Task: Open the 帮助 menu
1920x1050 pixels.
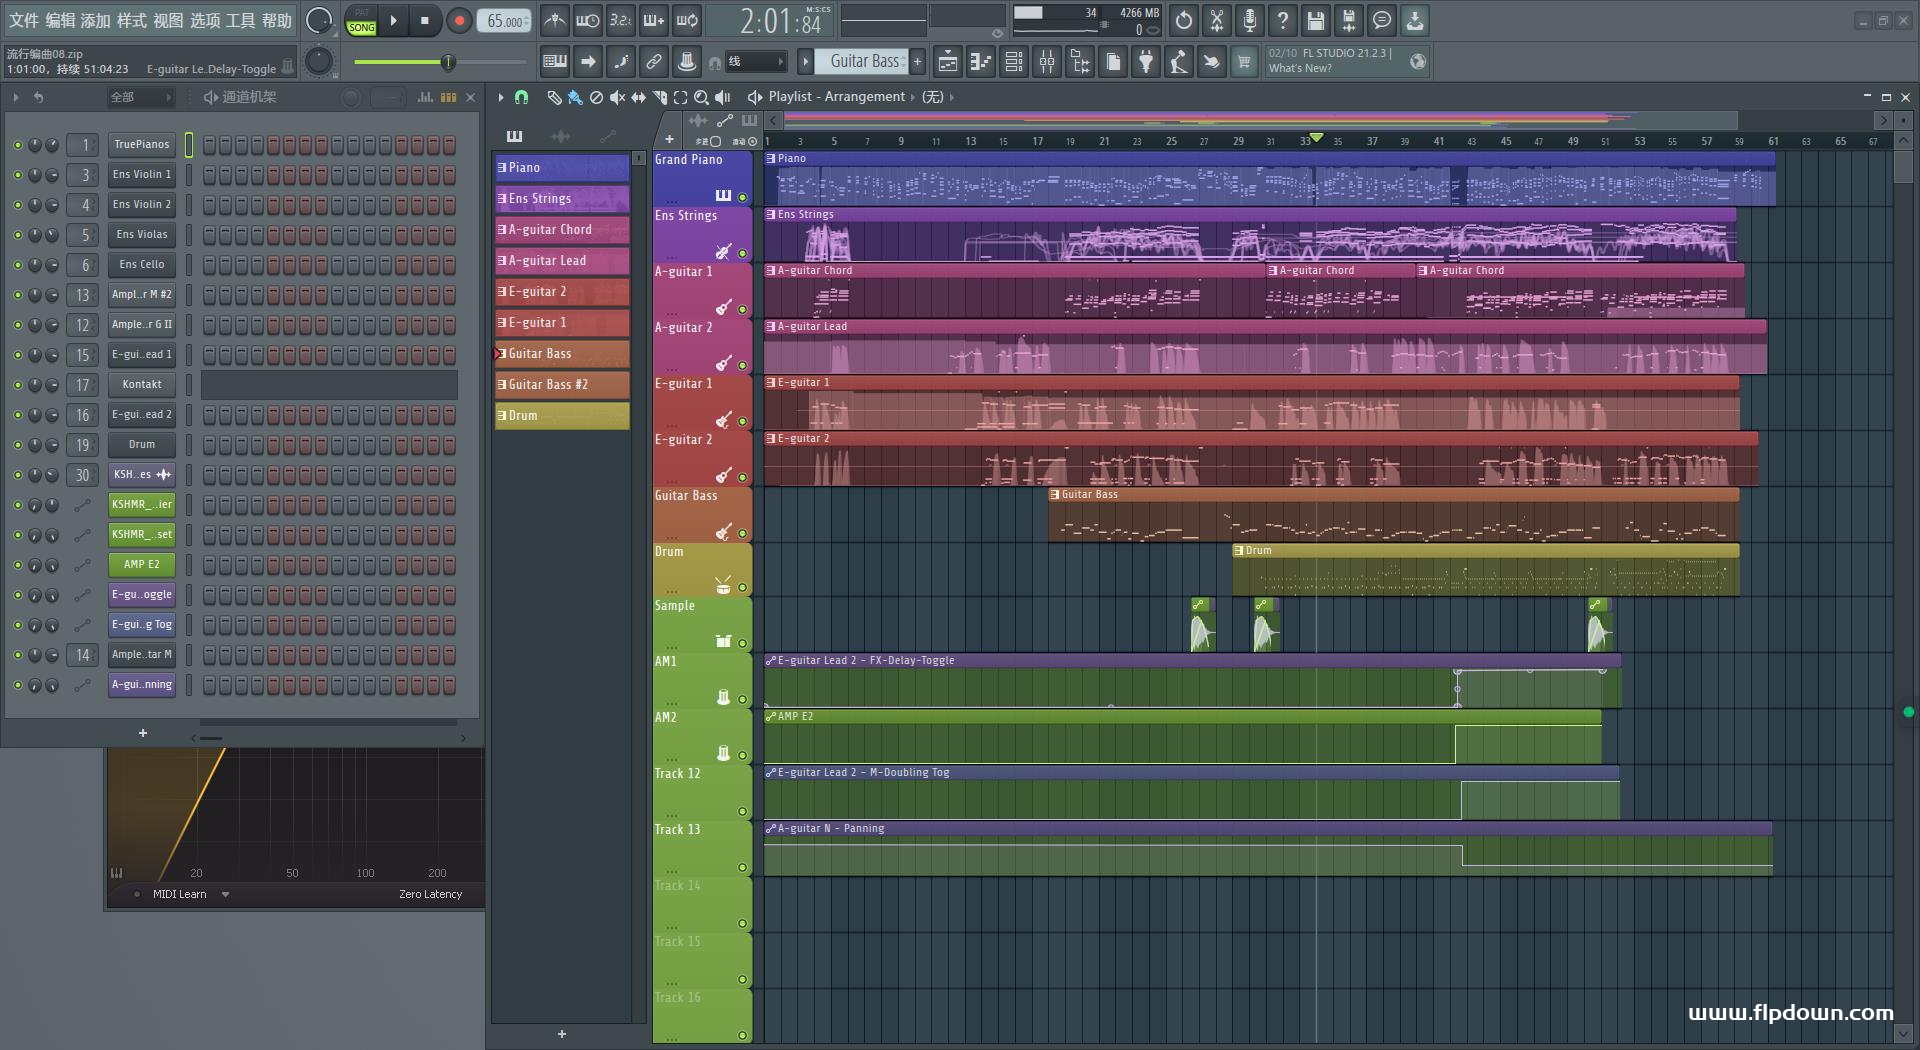Action: click(x=277, y=20)
